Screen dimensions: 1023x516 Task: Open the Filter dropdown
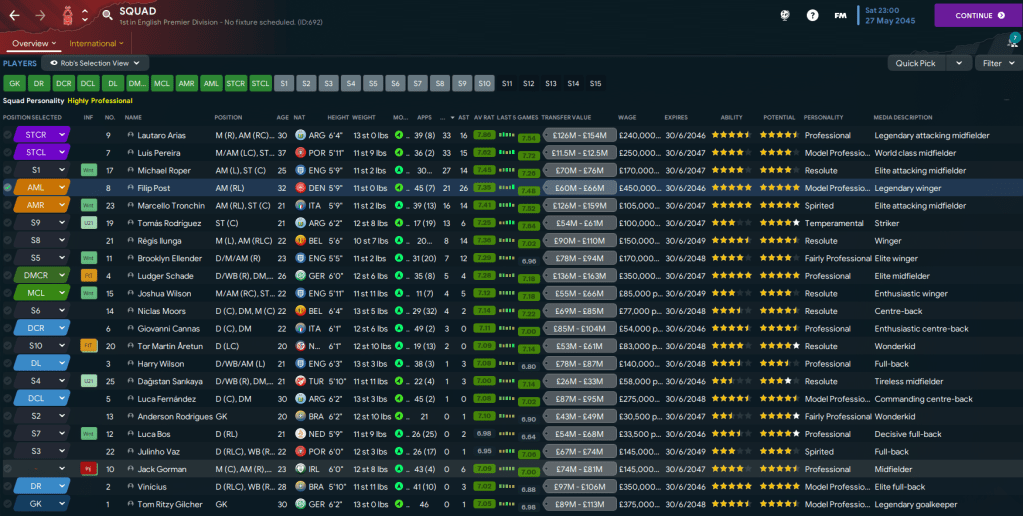pyautogui.click(x=997, y=63)
